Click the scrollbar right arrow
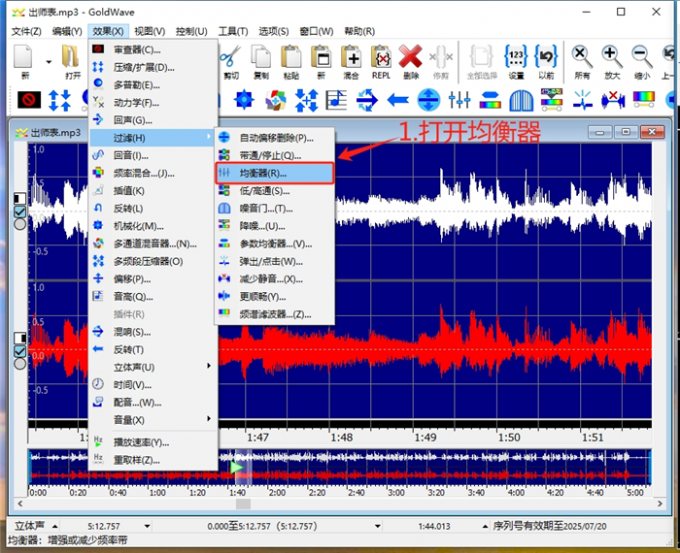This screenshot has width=680, height=553. 660,504
